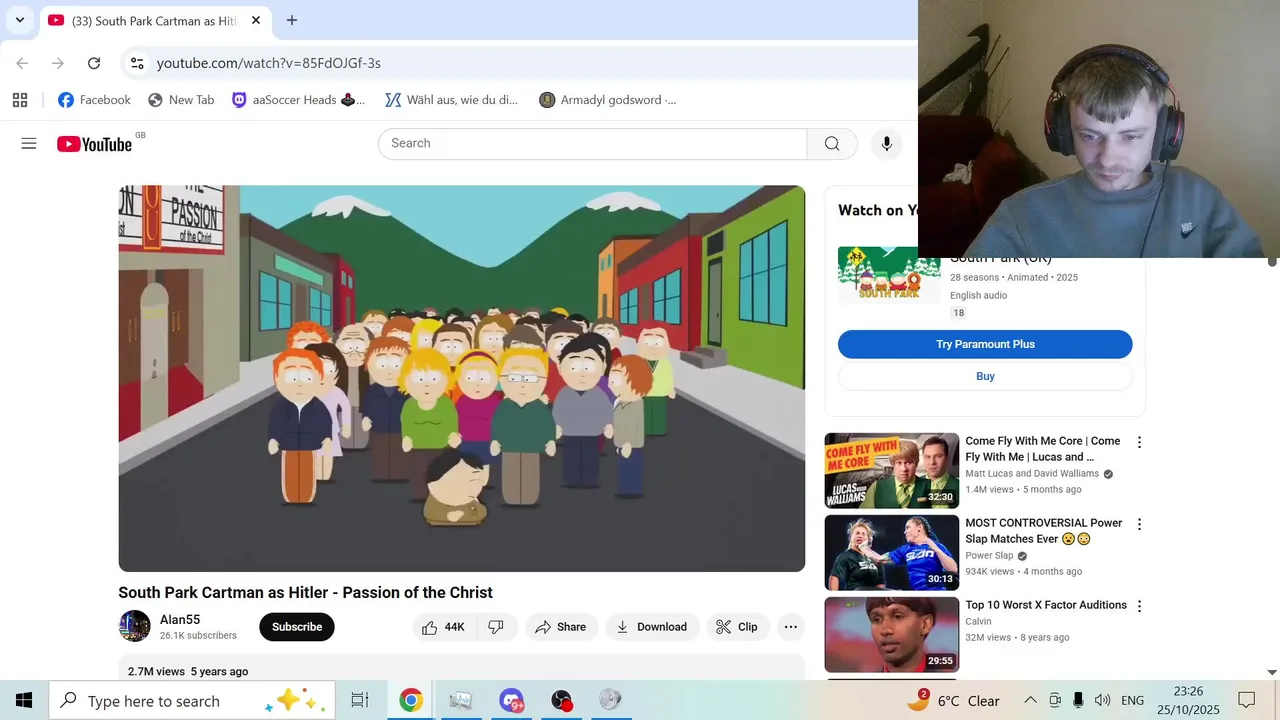This screenshot has height=720, width=1280.
Task: Click the taskbar search box
Action: coord(192,700)
